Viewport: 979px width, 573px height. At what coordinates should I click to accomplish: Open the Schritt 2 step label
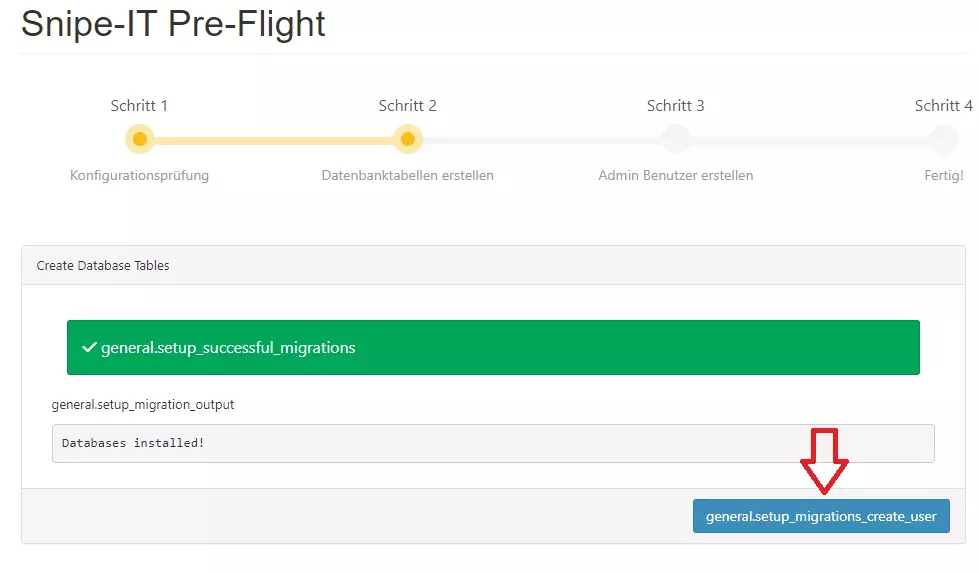pos(407,106)
